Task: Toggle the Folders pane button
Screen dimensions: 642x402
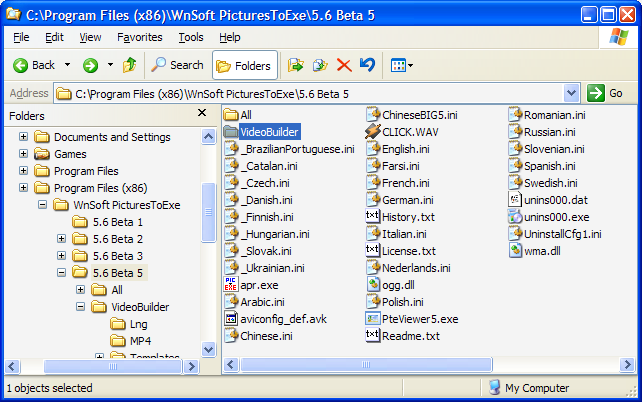Action: (245, 65)
